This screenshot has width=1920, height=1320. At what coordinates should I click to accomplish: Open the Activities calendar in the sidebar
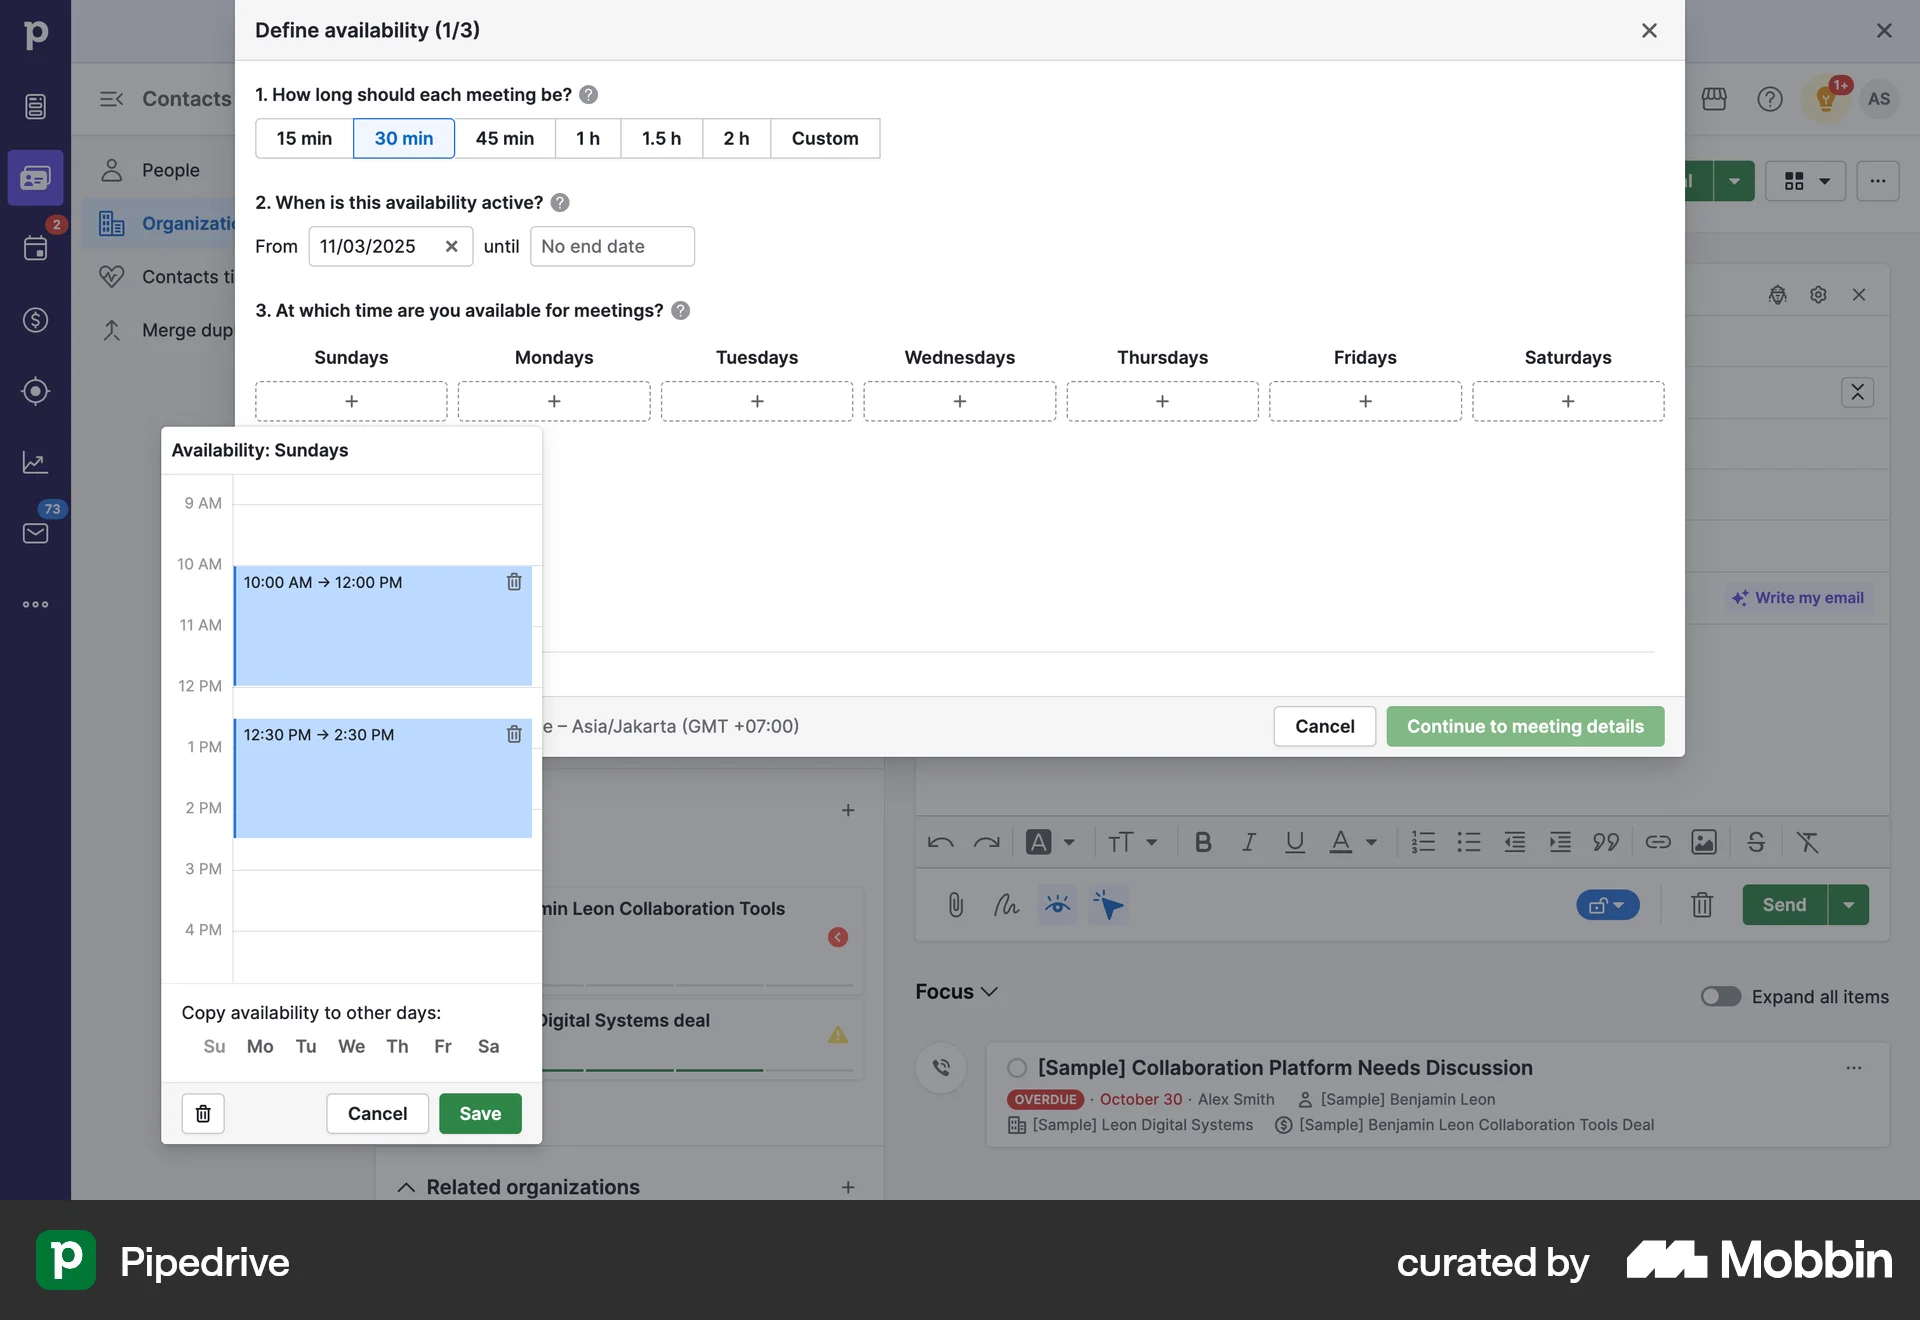click(x=36, y=249)
